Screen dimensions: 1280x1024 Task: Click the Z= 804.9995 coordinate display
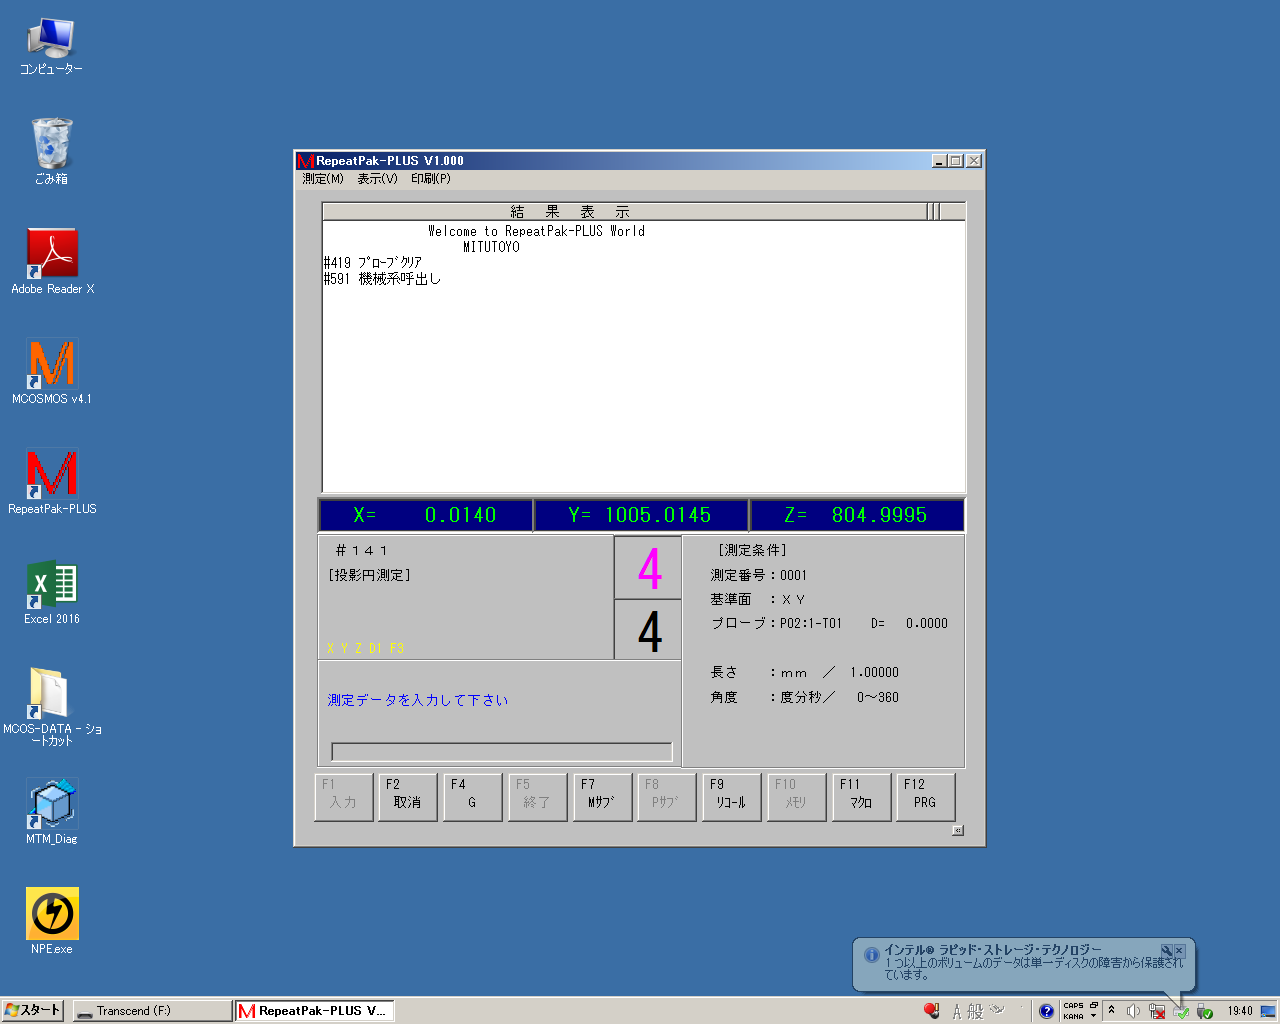click(x=857, y=515)
